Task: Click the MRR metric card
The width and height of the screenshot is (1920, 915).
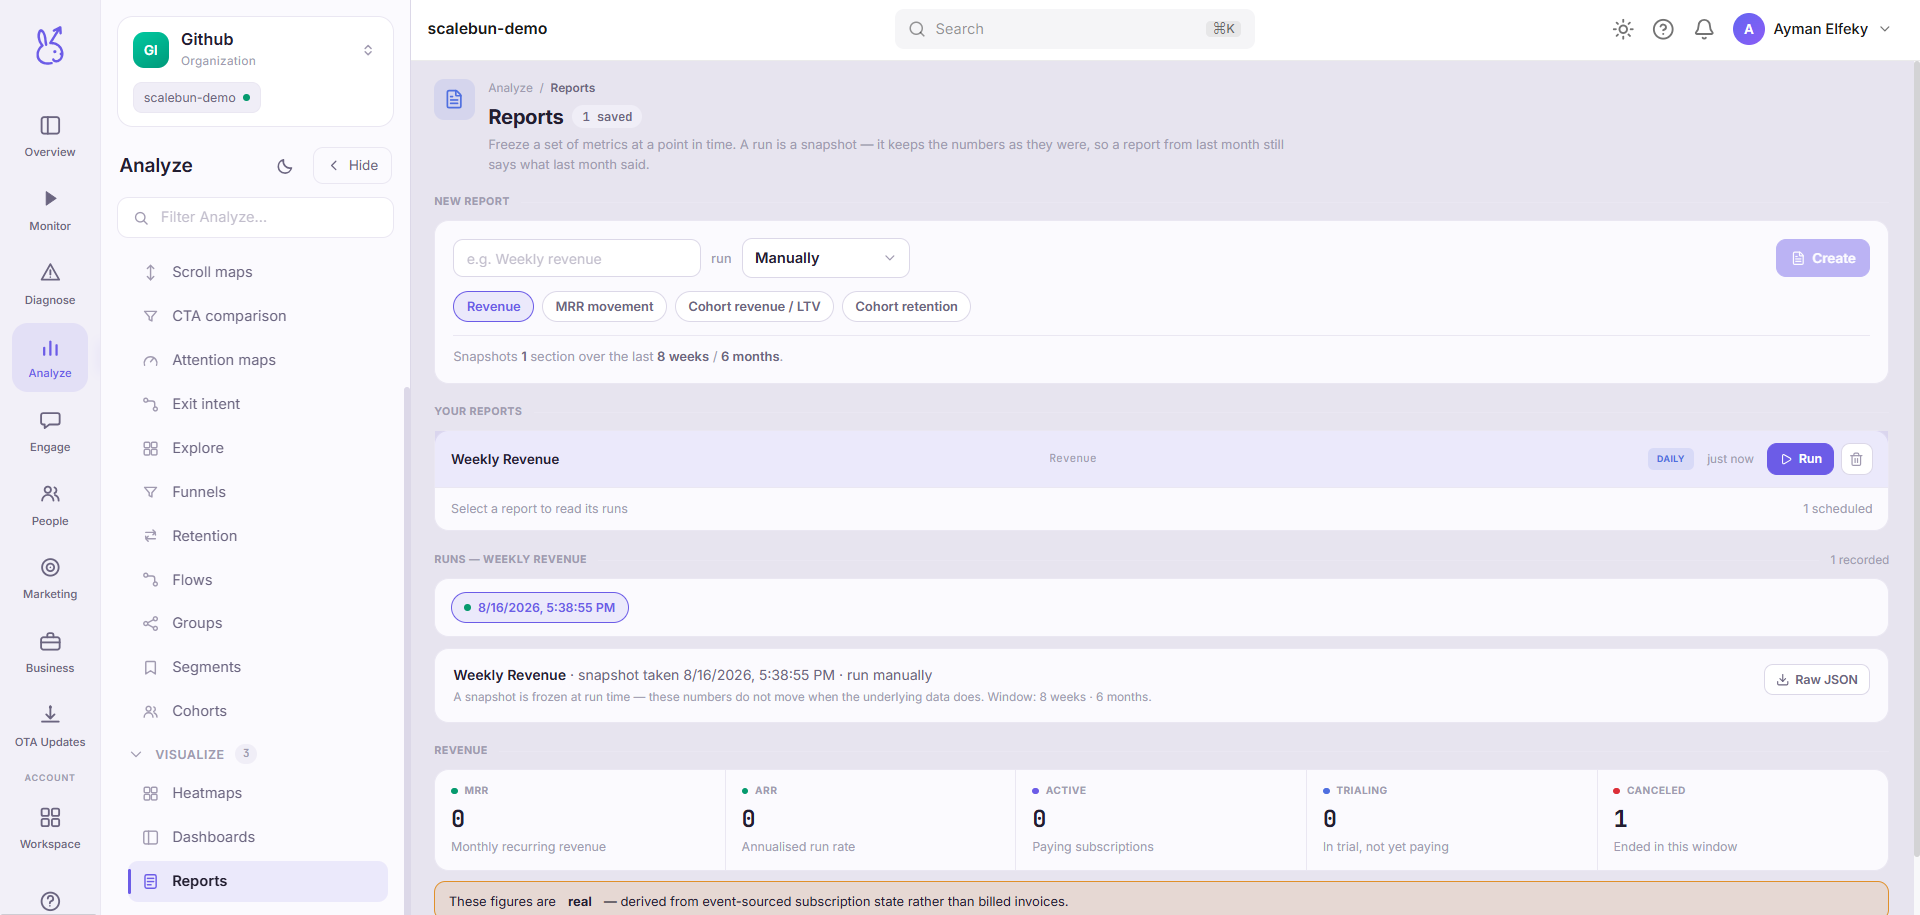Action: [580, 819]
